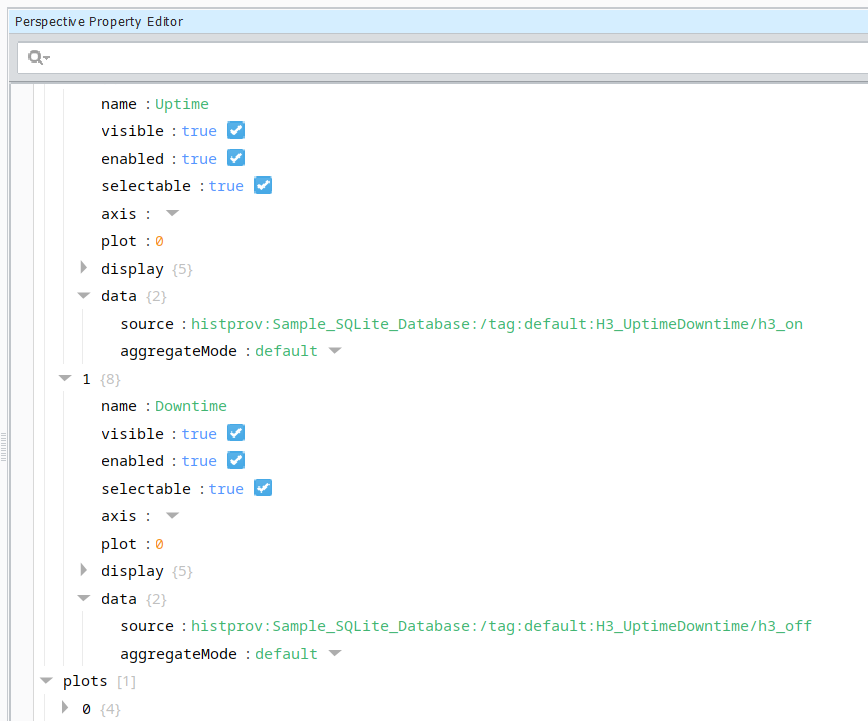Image resolution: width=868 pixels, height=721 pixels.
Task: Open the search options magnifier icon
Action: pyautogui.click(x=38, y=57)
